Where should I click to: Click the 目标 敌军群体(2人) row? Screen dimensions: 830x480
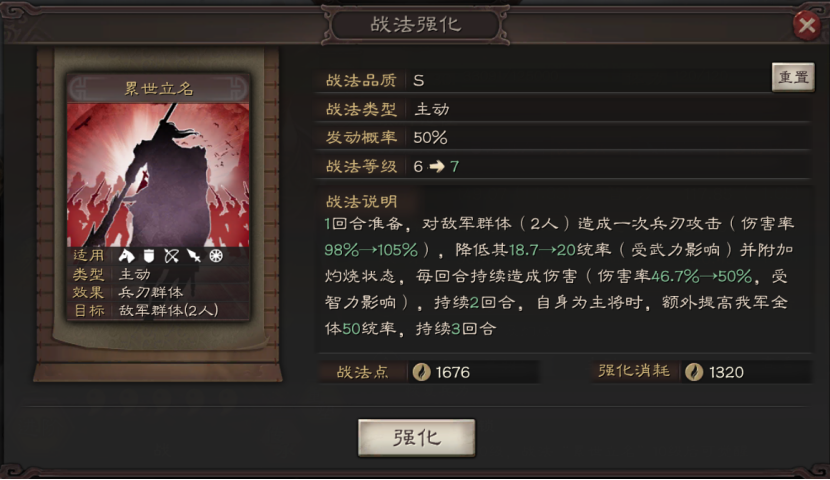[x=158, y=311]
